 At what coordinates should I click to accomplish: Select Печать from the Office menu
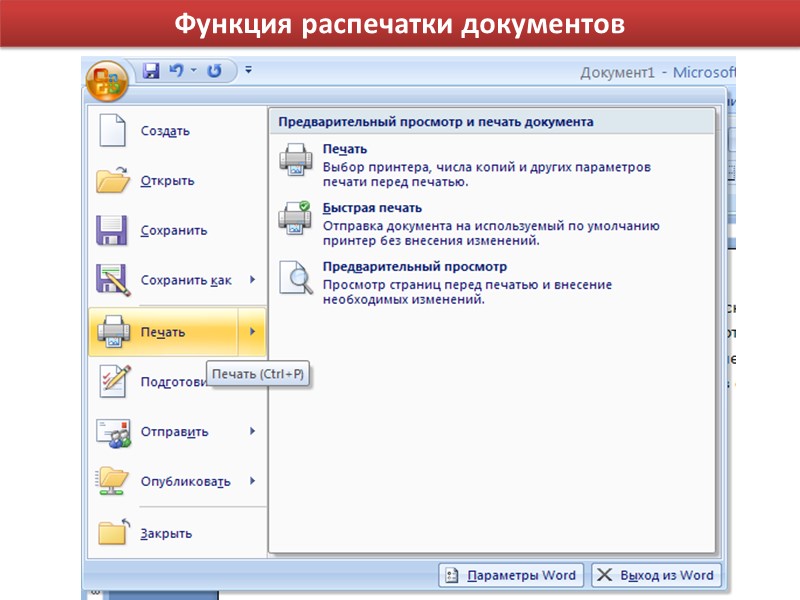pos(160,331)
